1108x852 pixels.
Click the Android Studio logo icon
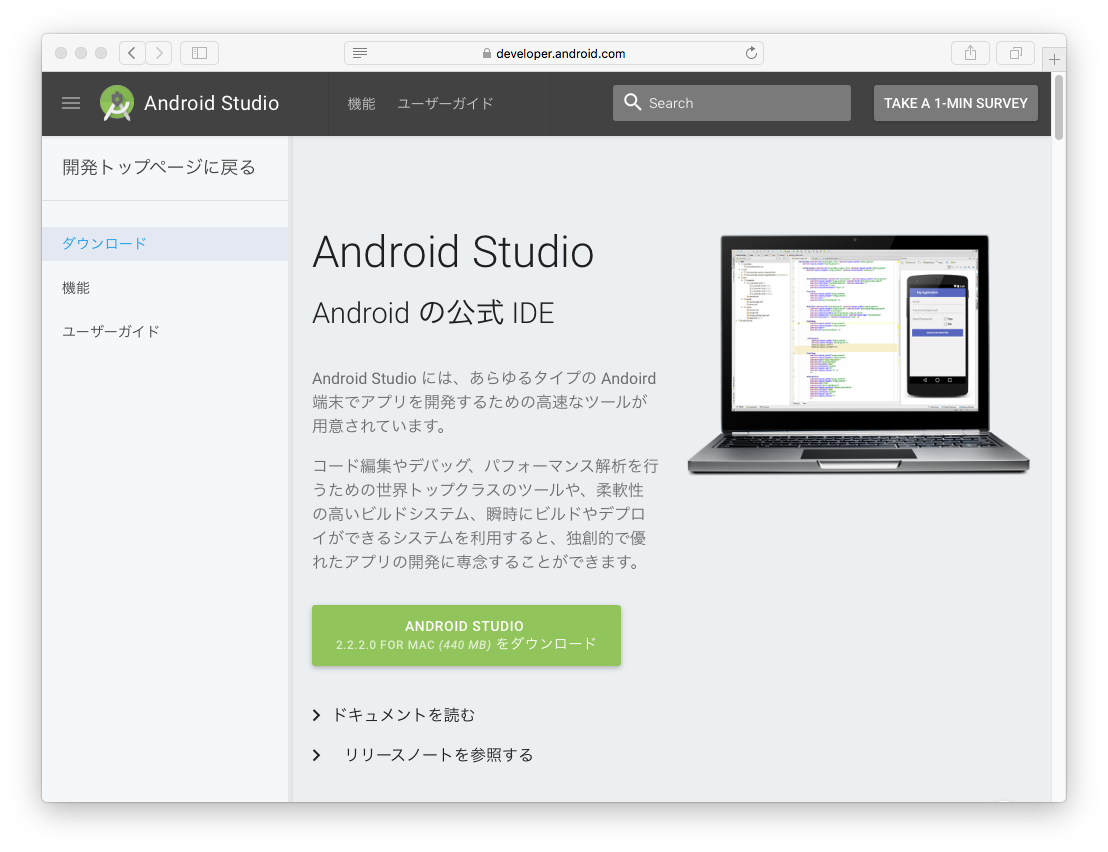[117, 103]
